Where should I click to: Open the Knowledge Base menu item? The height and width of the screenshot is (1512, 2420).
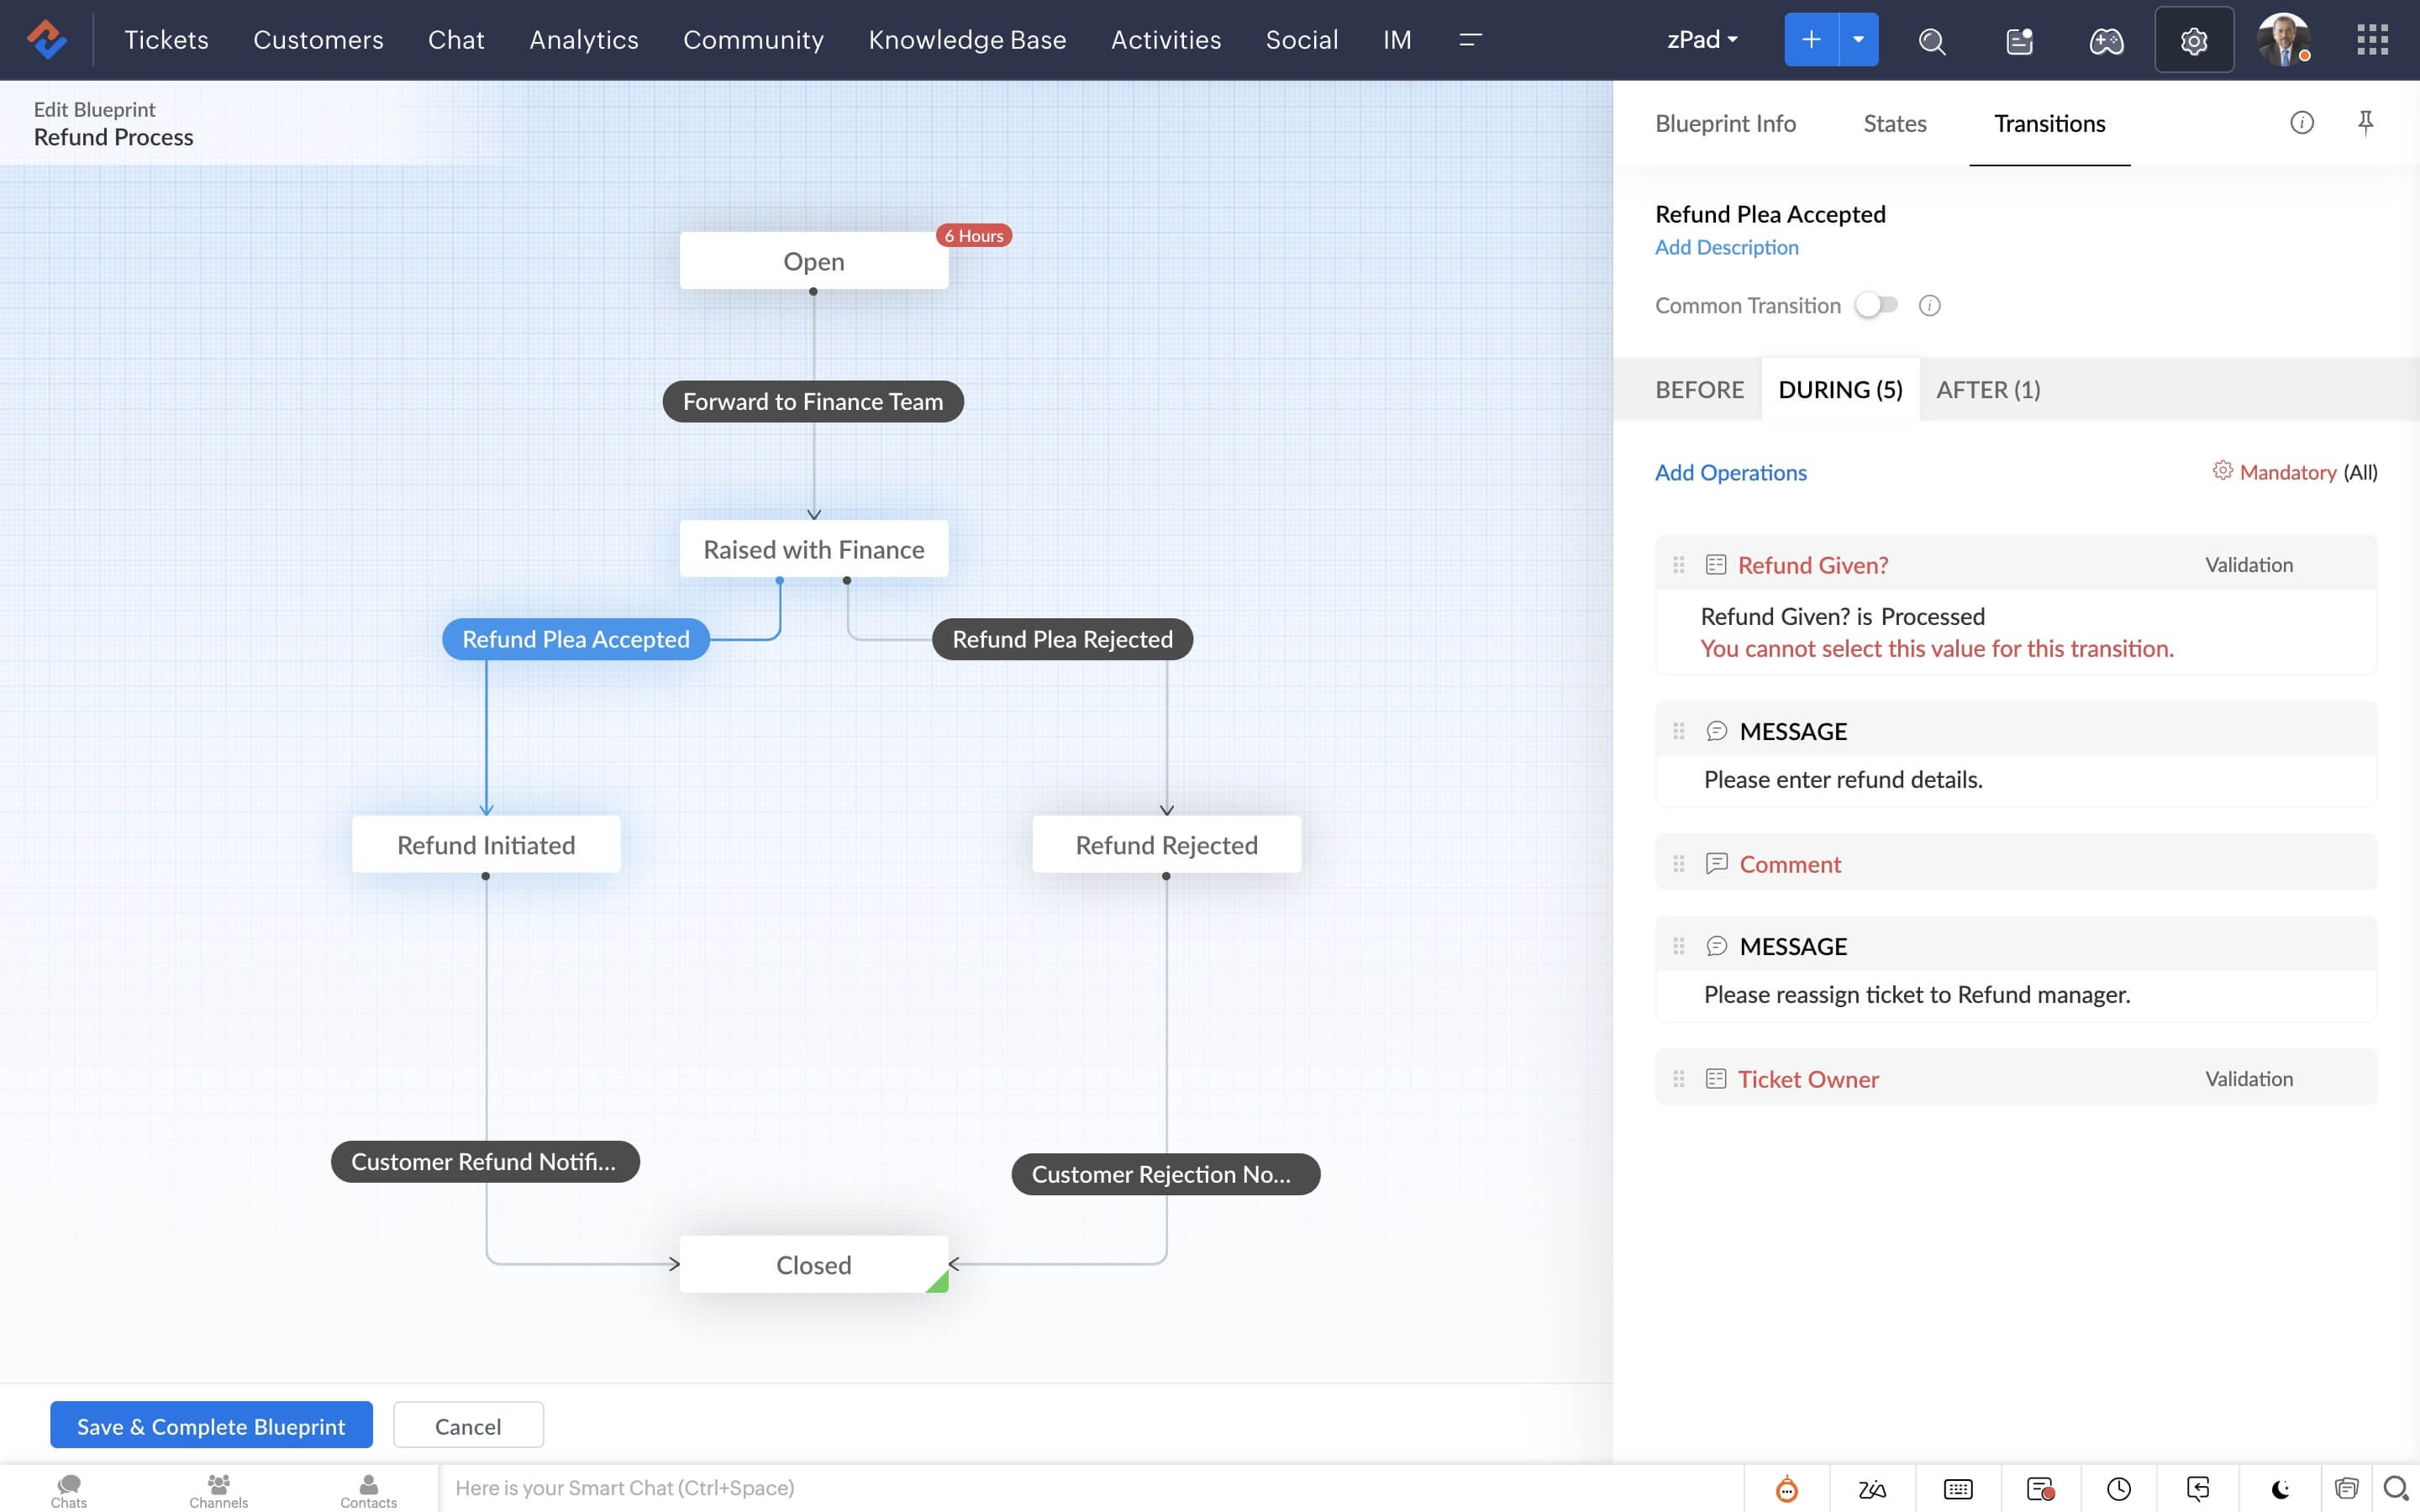(x=967, y=40)
